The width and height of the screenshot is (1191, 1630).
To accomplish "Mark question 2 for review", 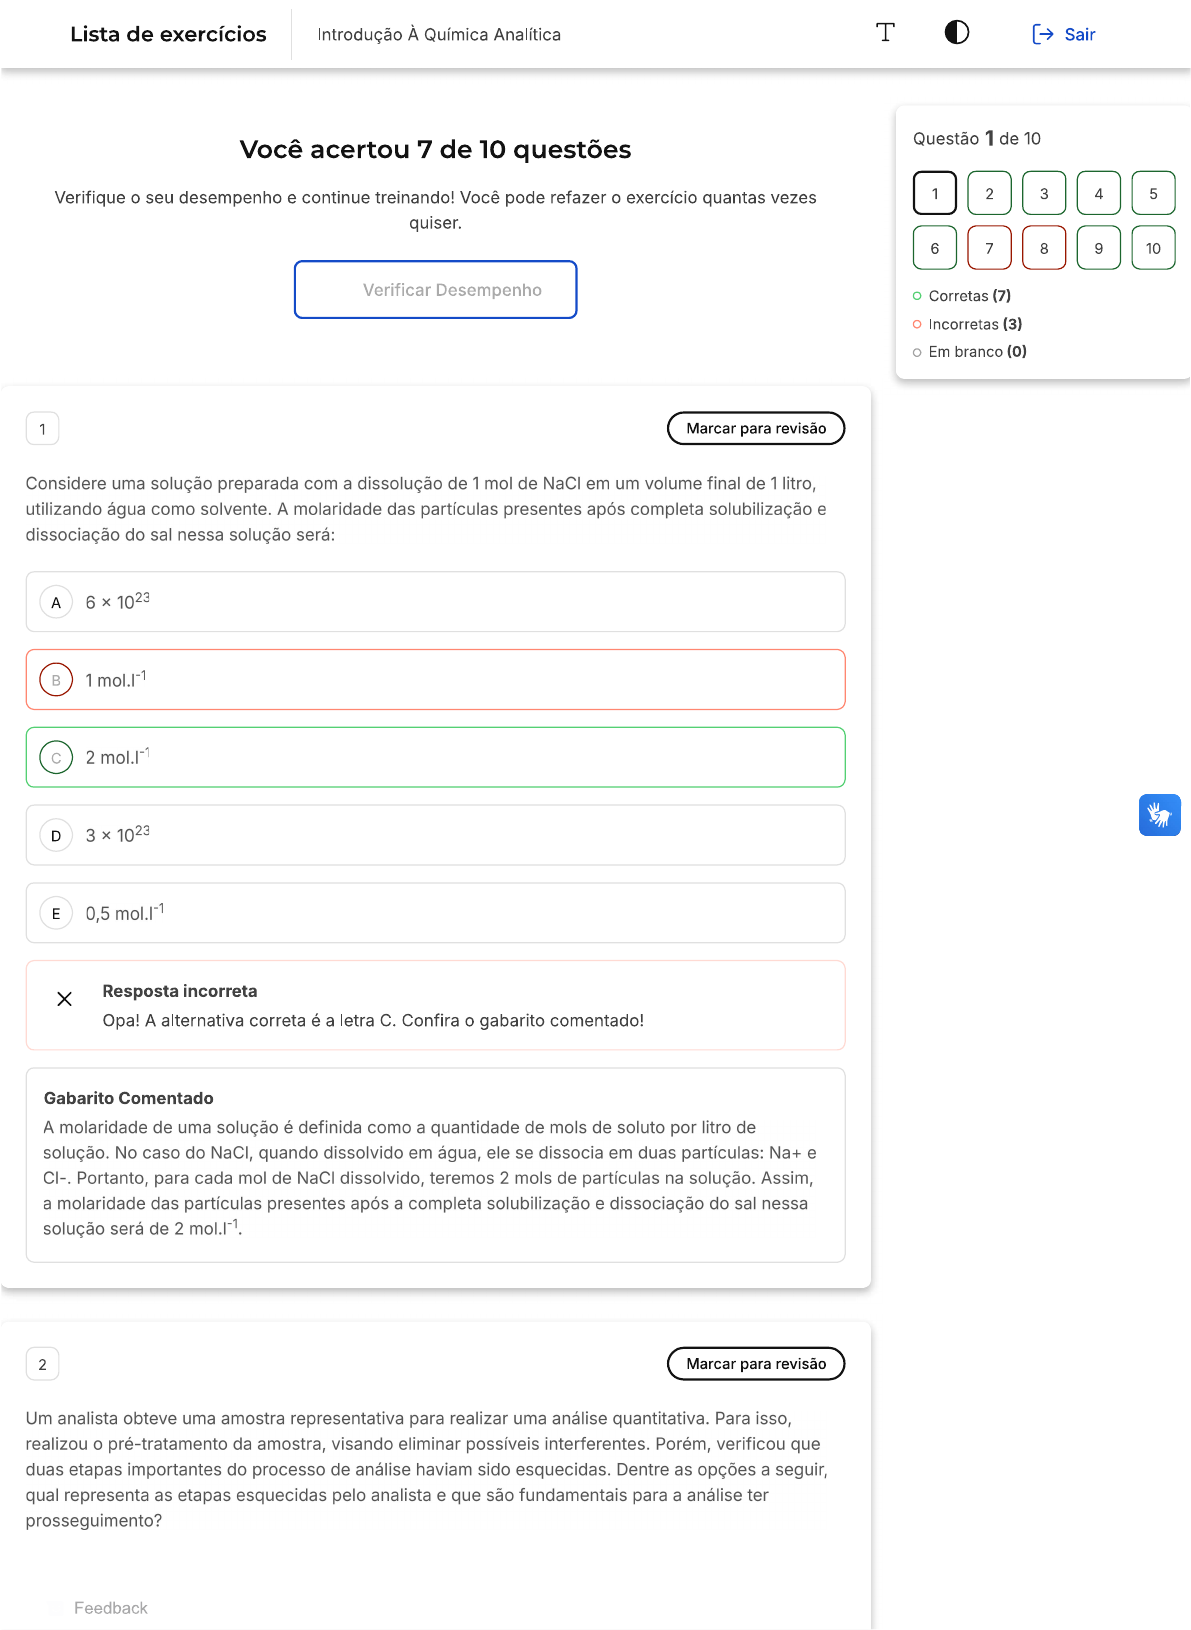I will [756, 1364].
